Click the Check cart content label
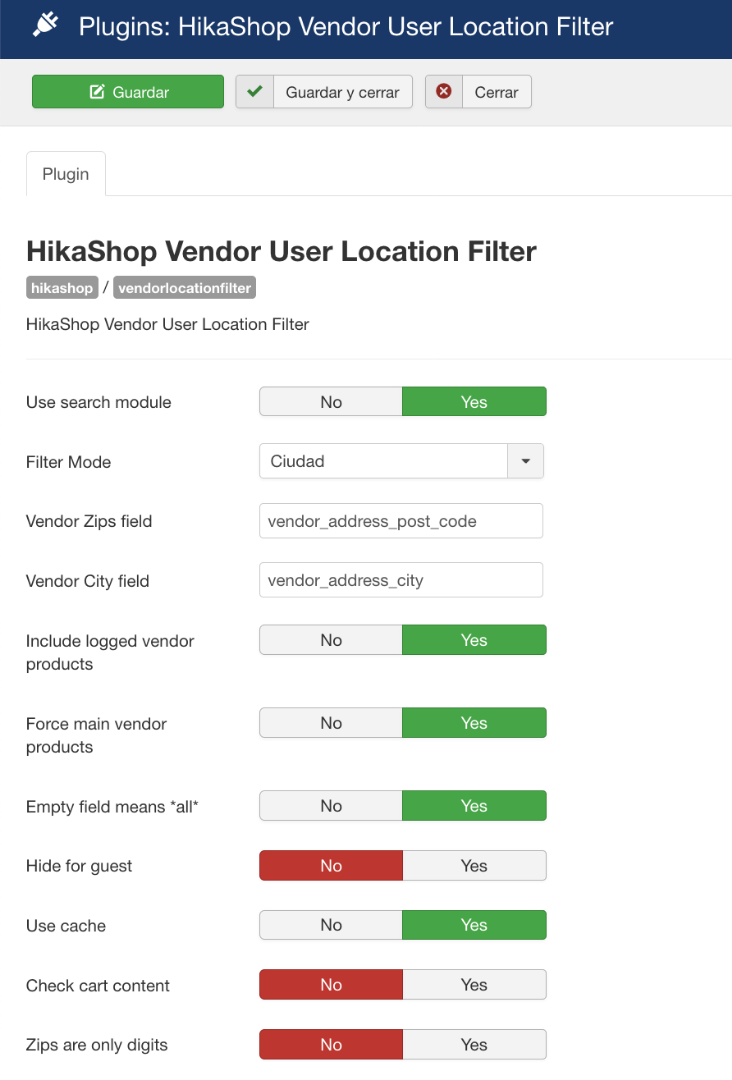The height and width of the screenshot is (1080, 732). [x=98, y=986]
